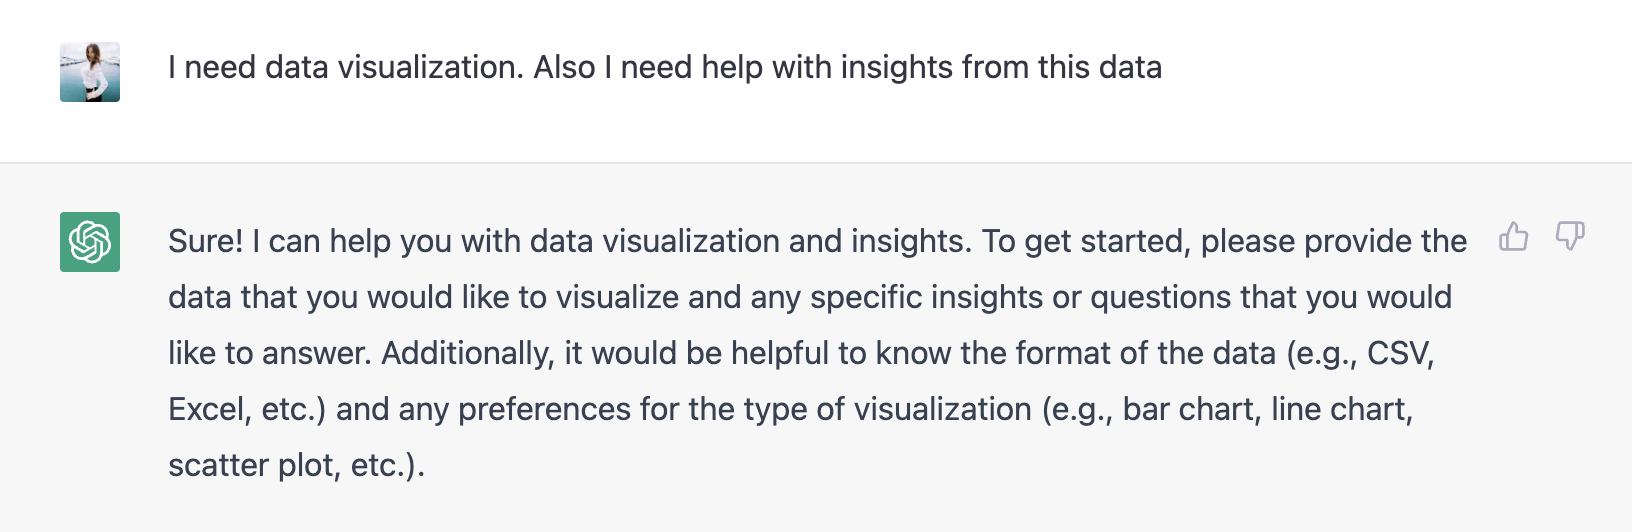Click the word "Sure!" in the reply
This screenshot has width=1632, height=532.
pyautogui.click(x=205, y=241)
